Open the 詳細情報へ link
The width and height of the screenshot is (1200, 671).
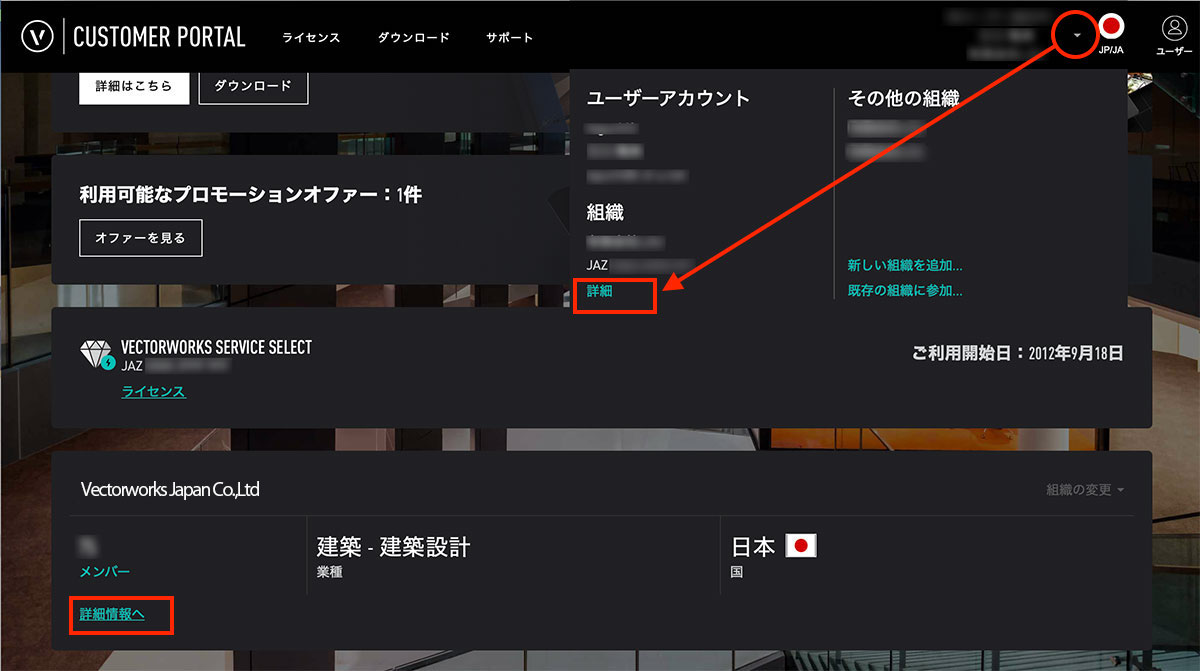(112, 614)
